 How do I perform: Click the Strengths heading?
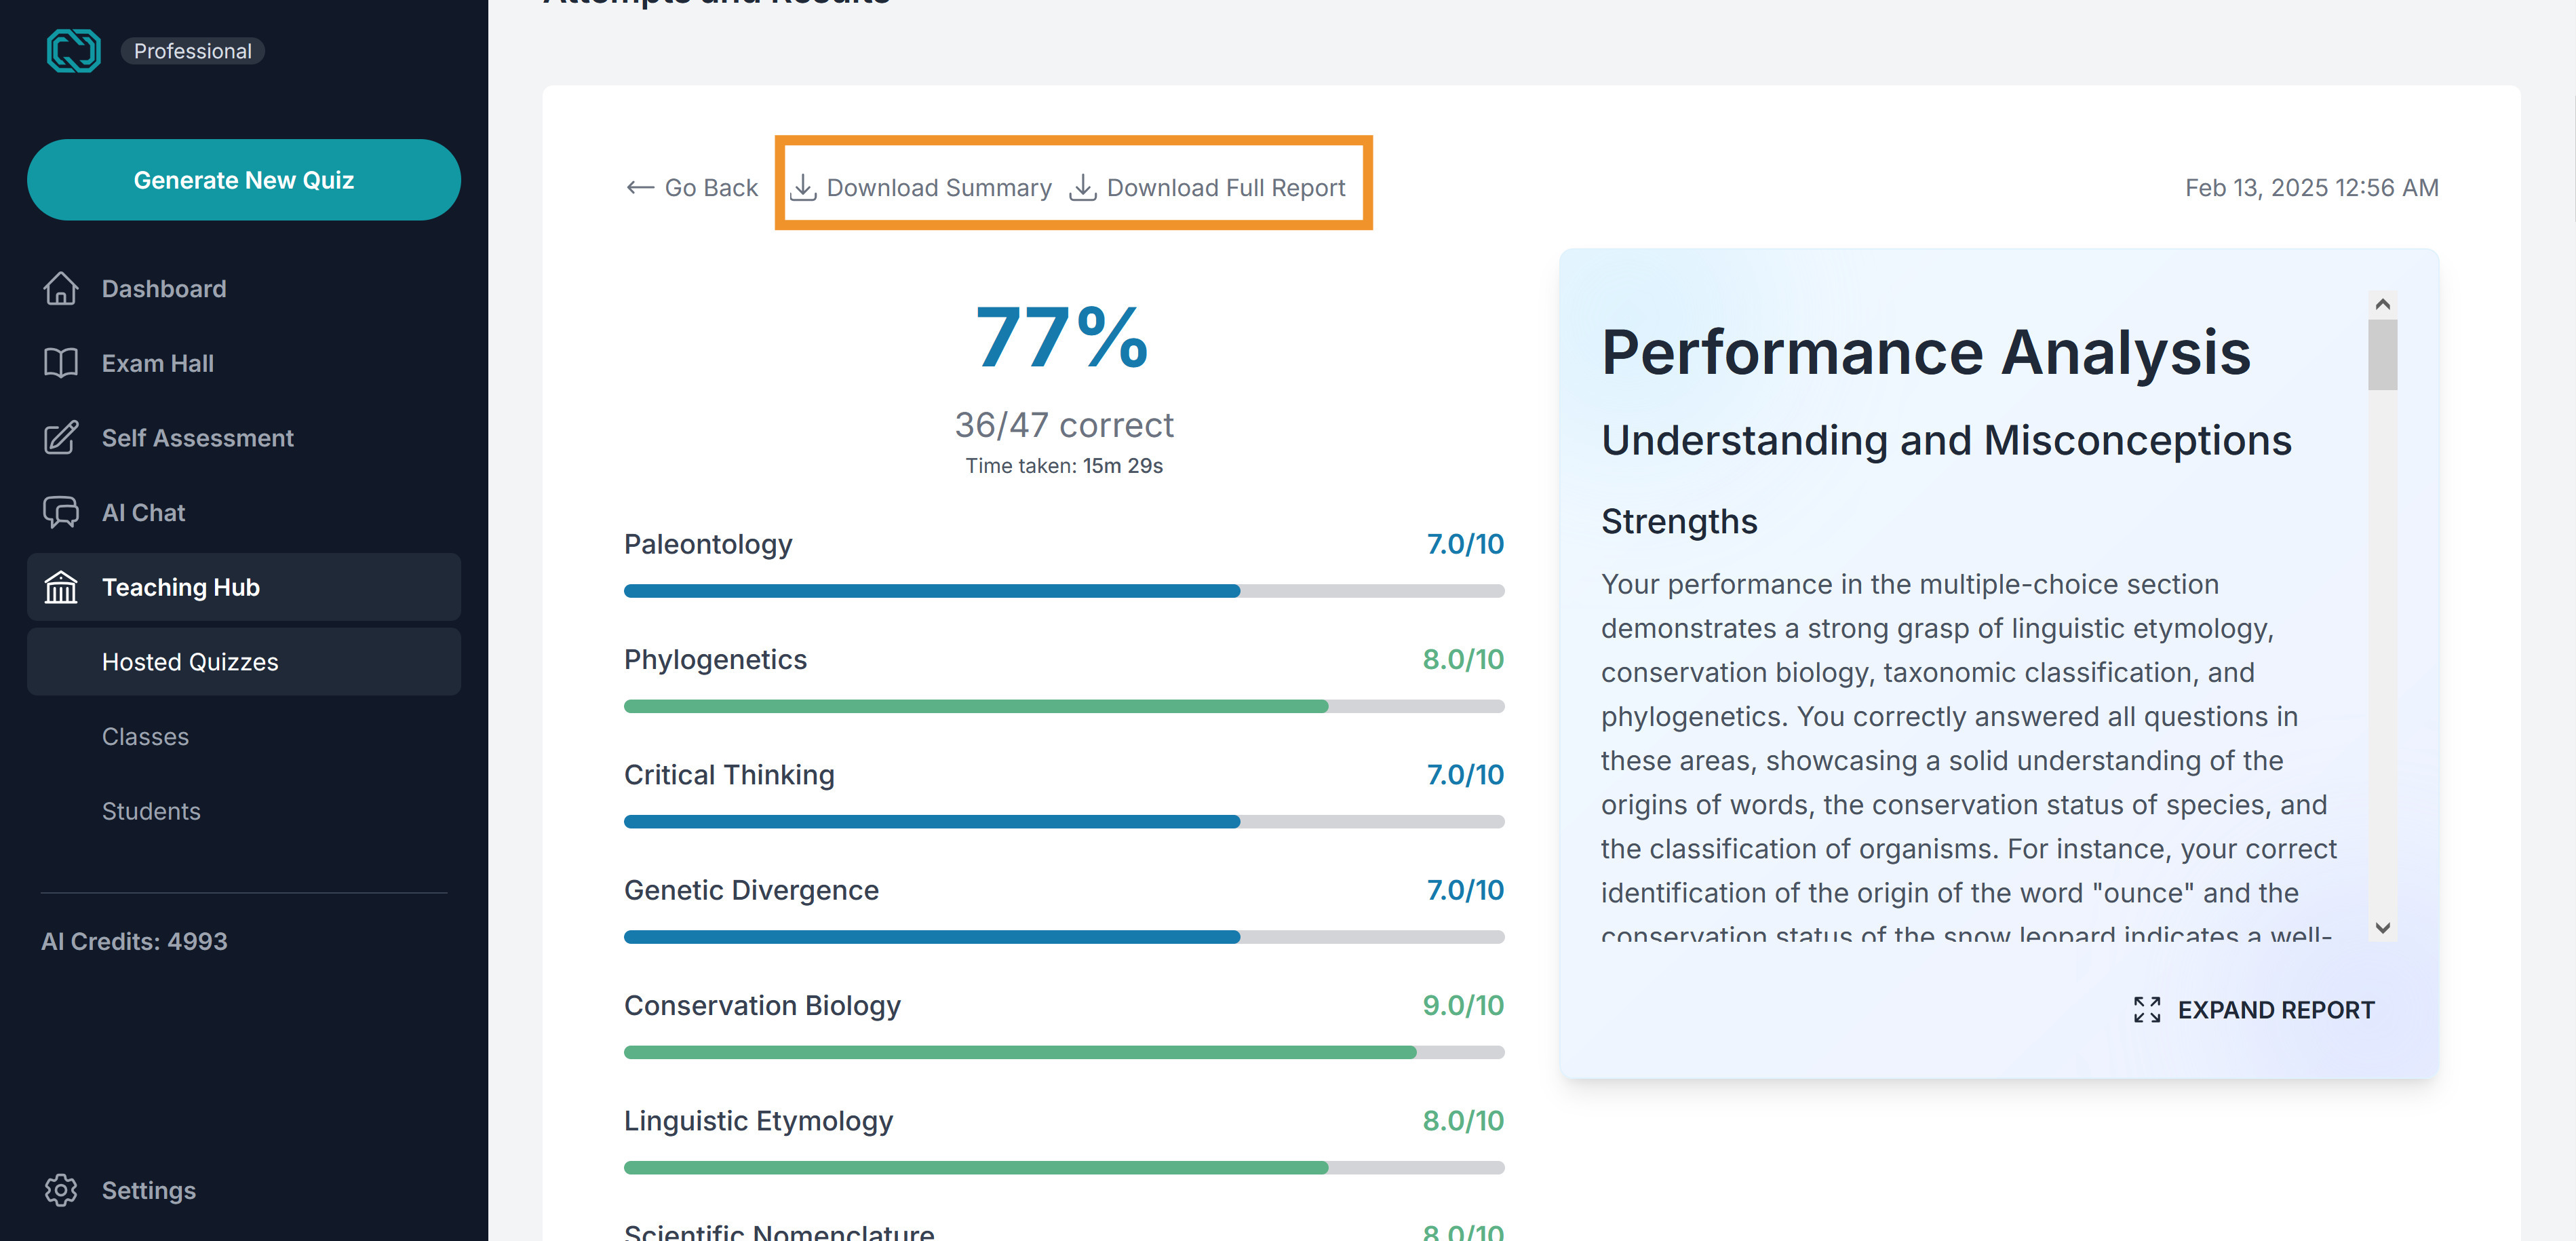point(1679,522)
